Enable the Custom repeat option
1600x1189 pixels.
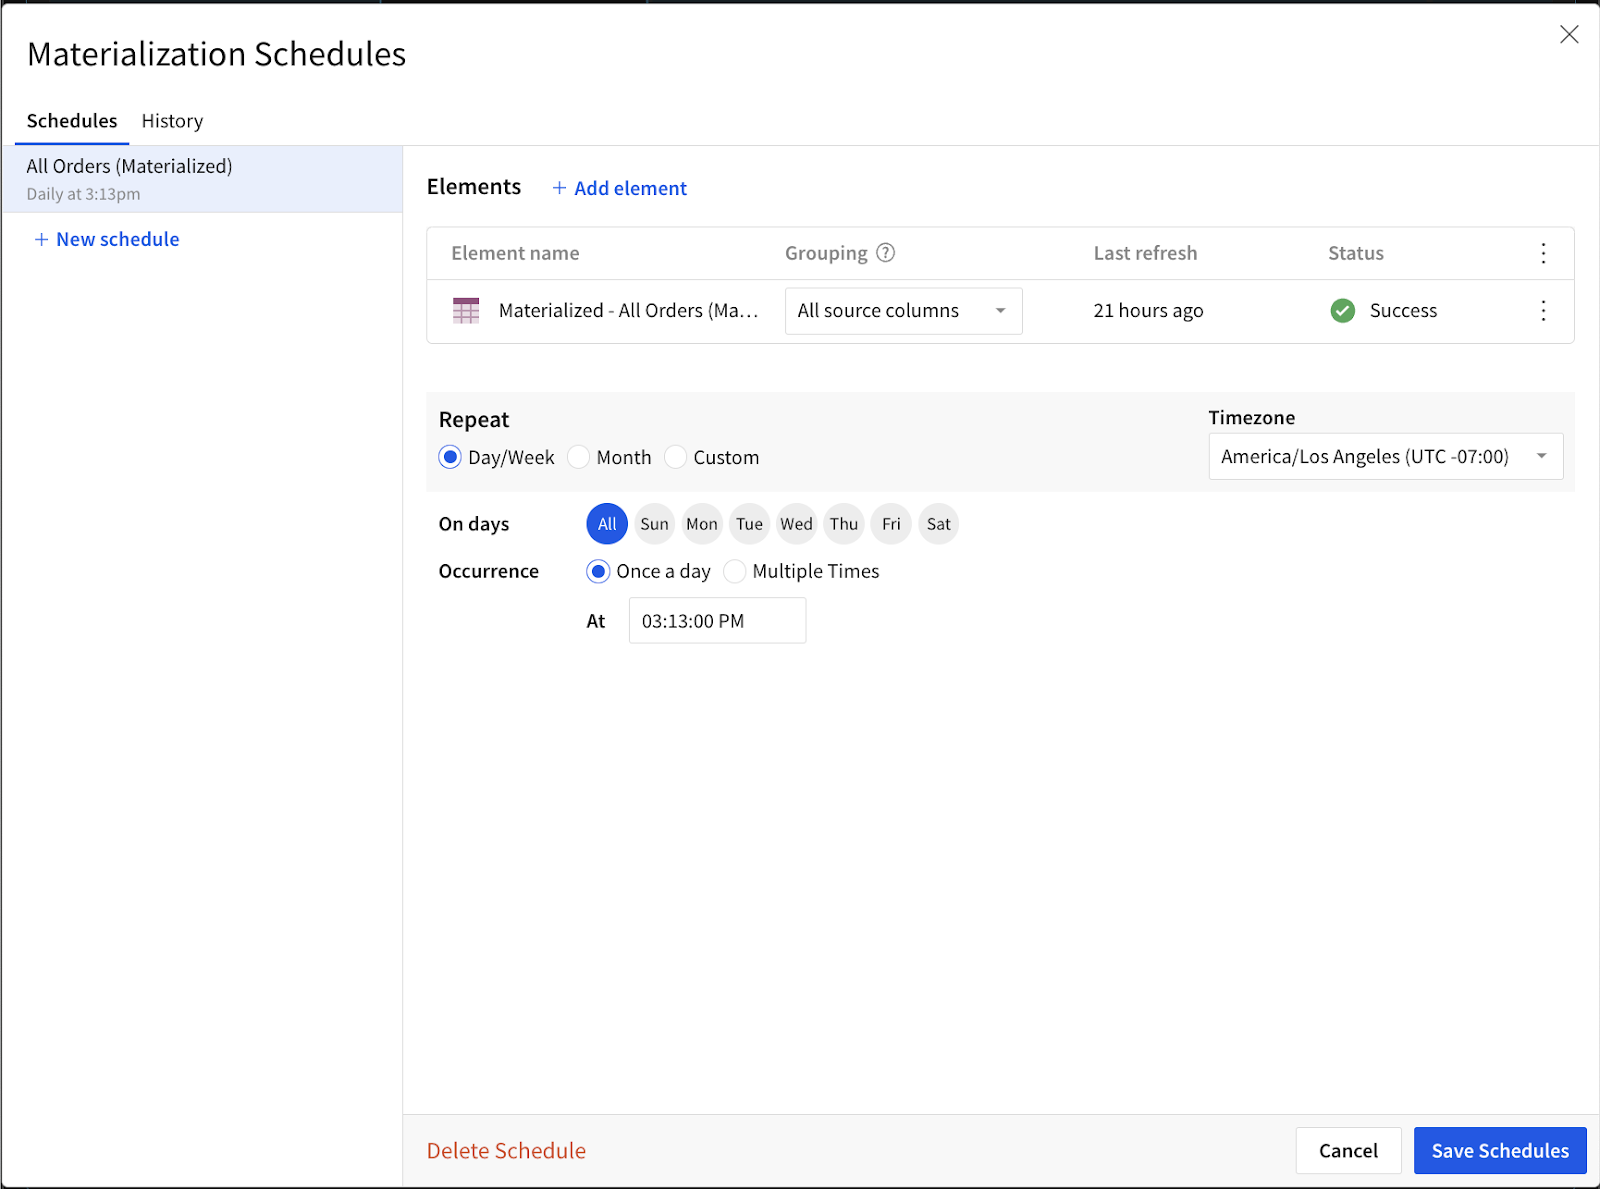tap(676, 457)
